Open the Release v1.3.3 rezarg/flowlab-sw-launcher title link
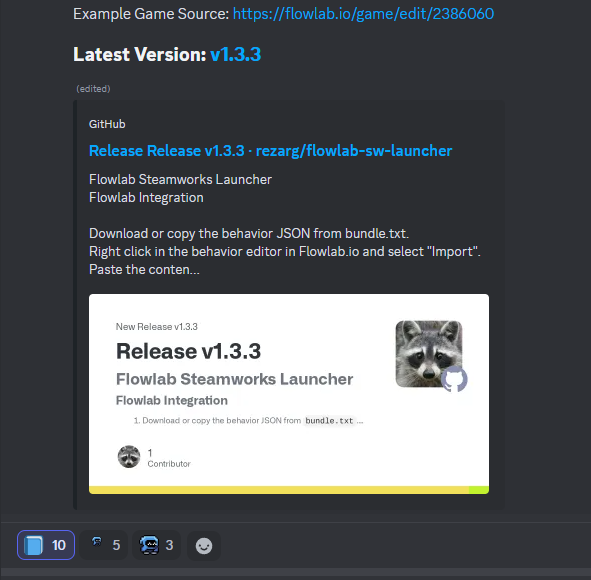 [x=270, y=151]
